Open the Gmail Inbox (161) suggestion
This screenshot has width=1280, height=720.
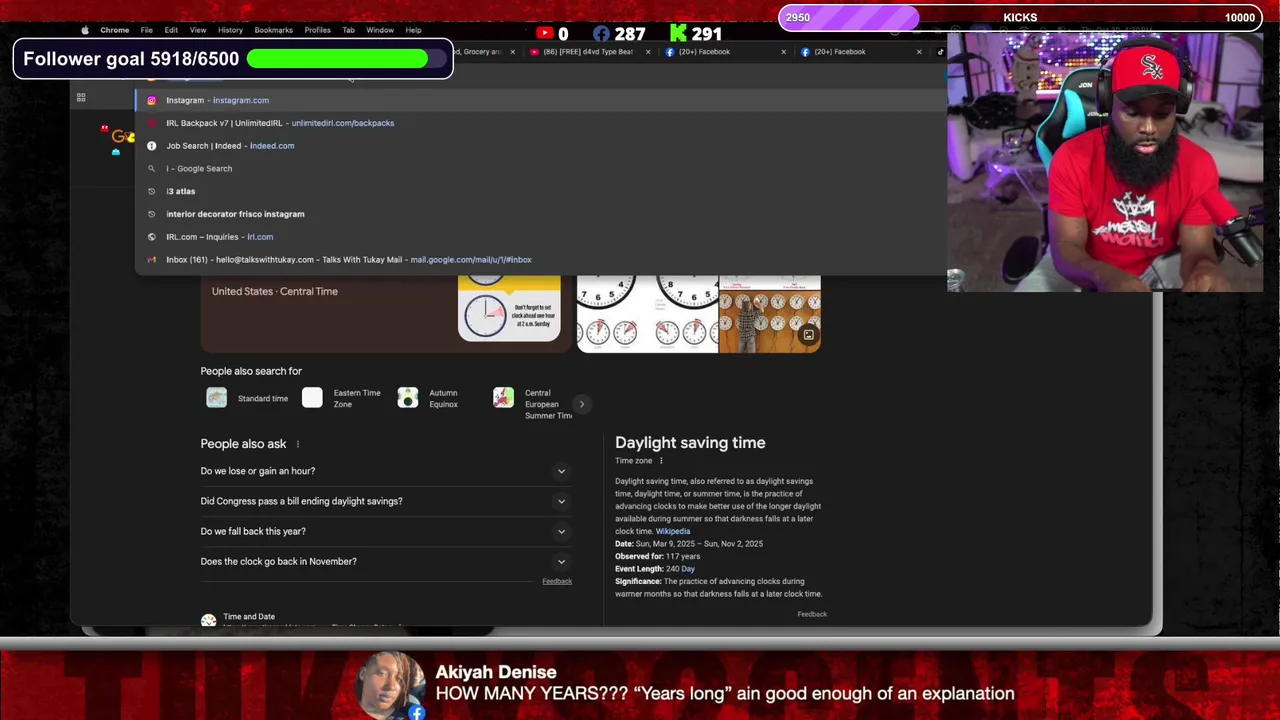pos(540,260)
